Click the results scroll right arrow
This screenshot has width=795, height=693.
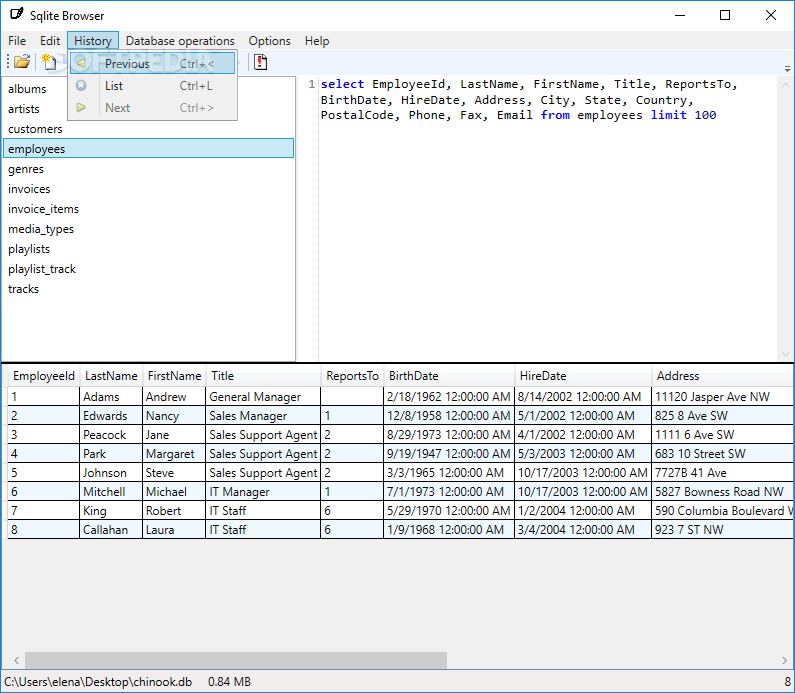pyautogui.click(x=785, y=660)
